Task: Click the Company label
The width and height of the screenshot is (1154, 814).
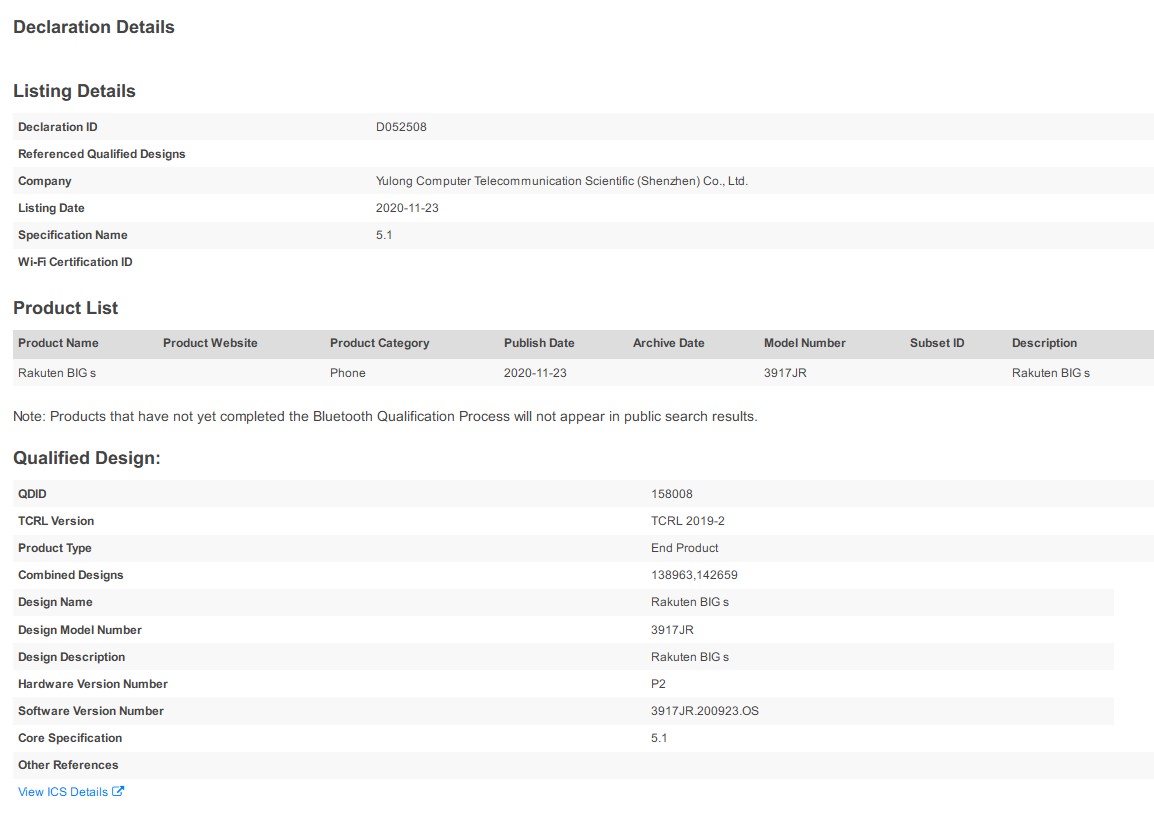Action: [44, 181]
